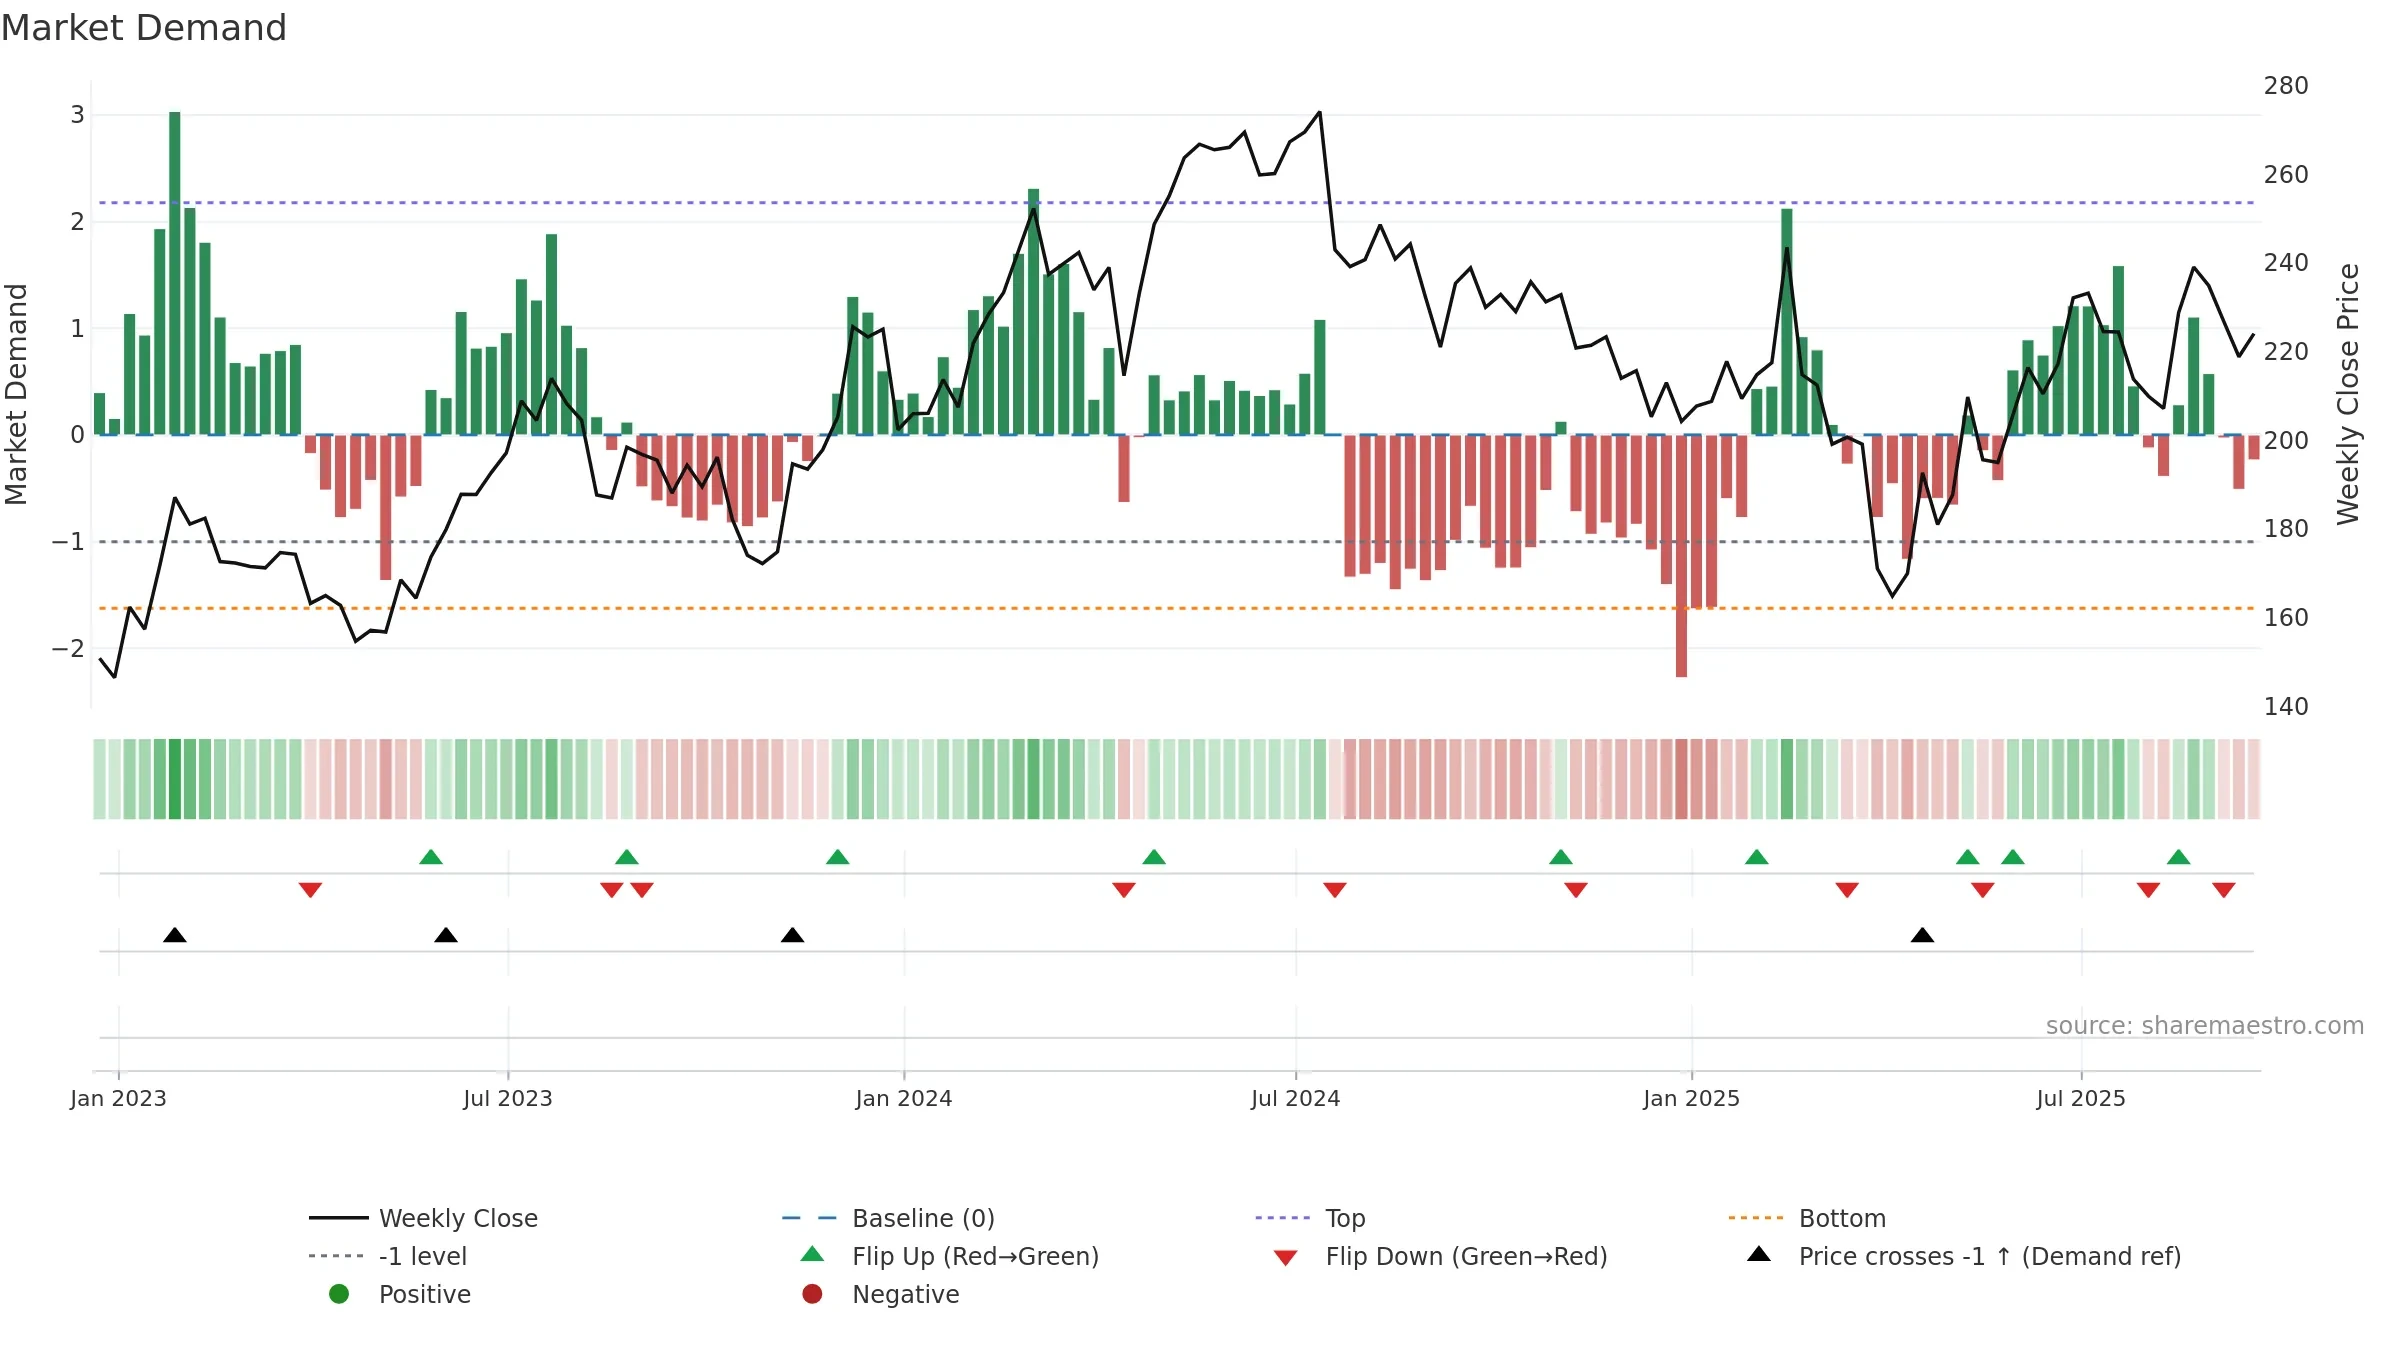Click the source: sharemaestro.com text
This screenshot has width=2400, height=1350.
[x=2205, y=1025]
